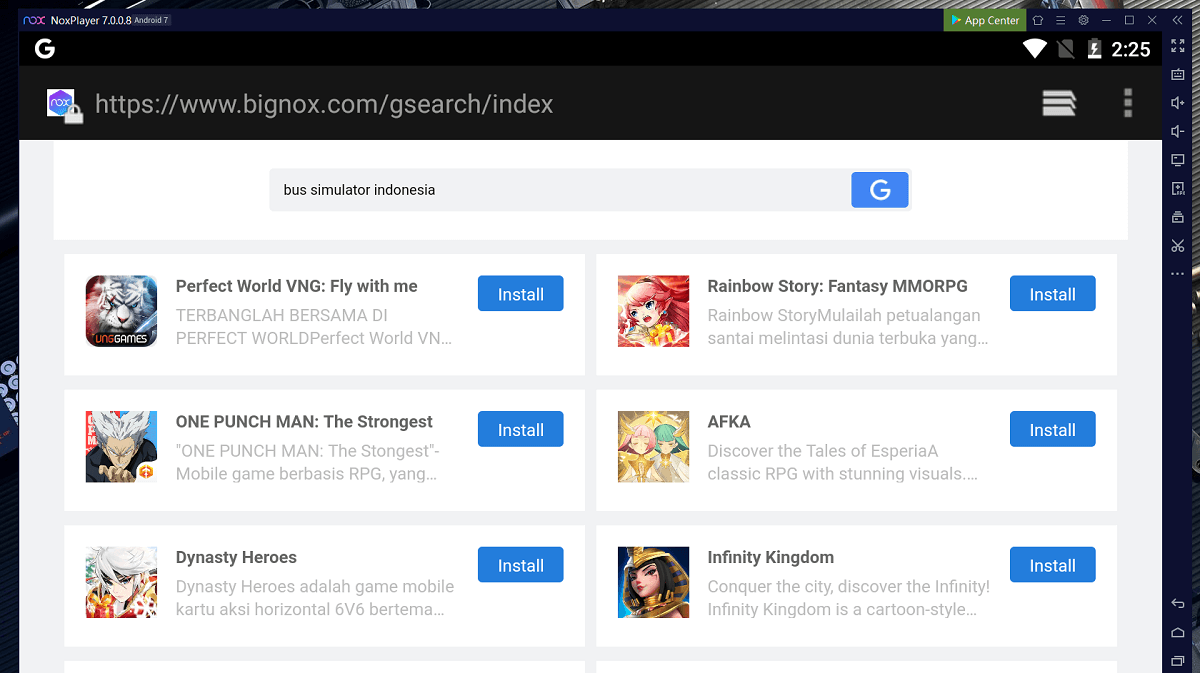This screenshot has height=673, width=1200.
Task: Enter fullscreen mode from sidebar
Action: (x=1177, y=46)
